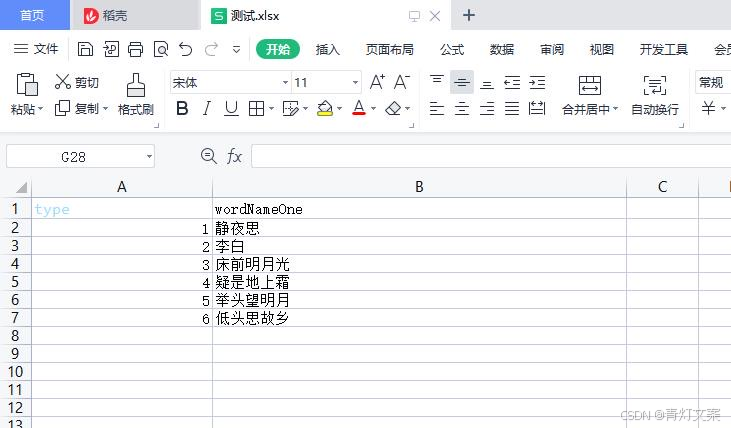Select the Format Painter (格式刷) tool
731x428 pixels.
[x=136, y=95]
